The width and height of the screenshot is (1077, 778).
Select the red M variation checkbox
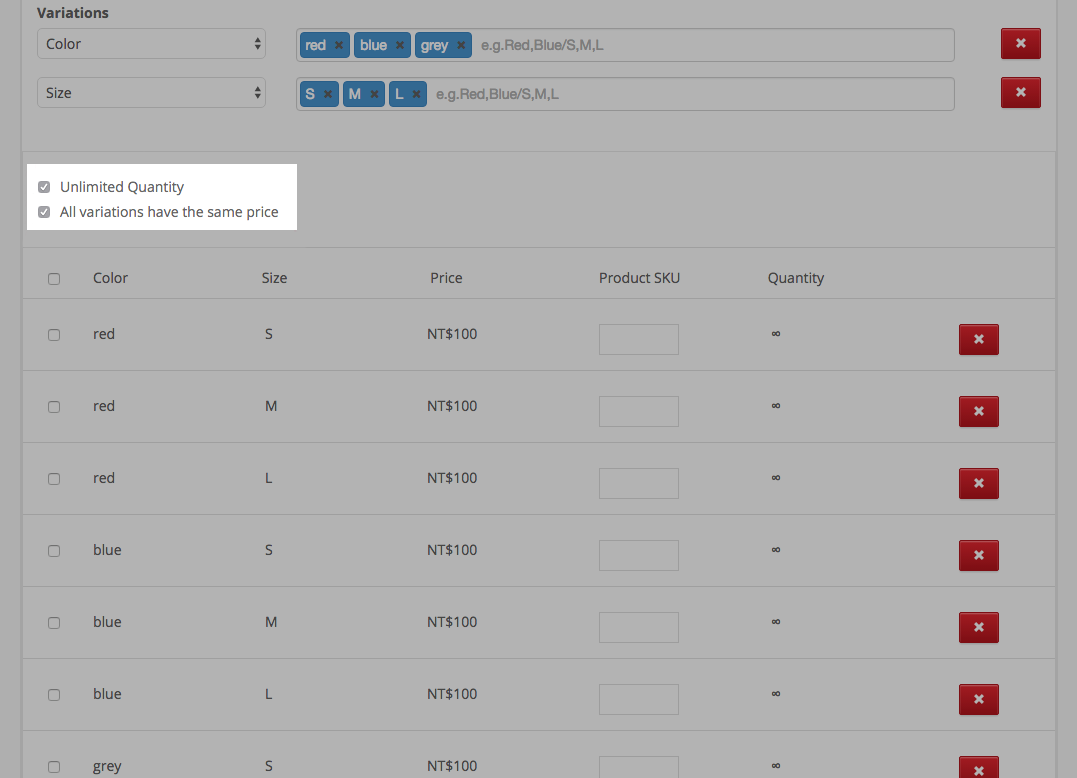54,407
